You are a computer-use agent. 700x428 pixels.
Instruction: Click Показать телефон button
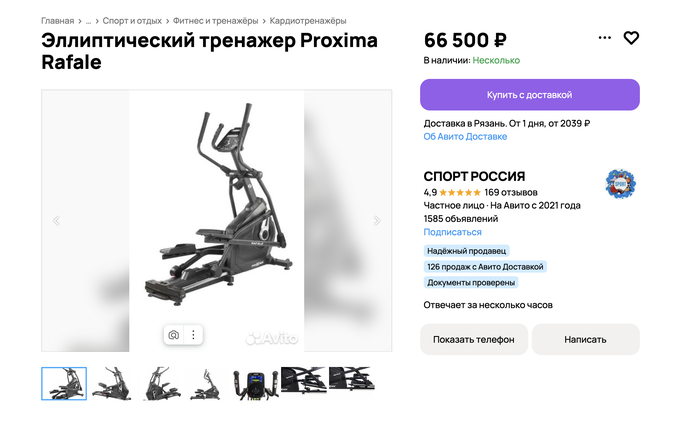click(x=474, y=340)
